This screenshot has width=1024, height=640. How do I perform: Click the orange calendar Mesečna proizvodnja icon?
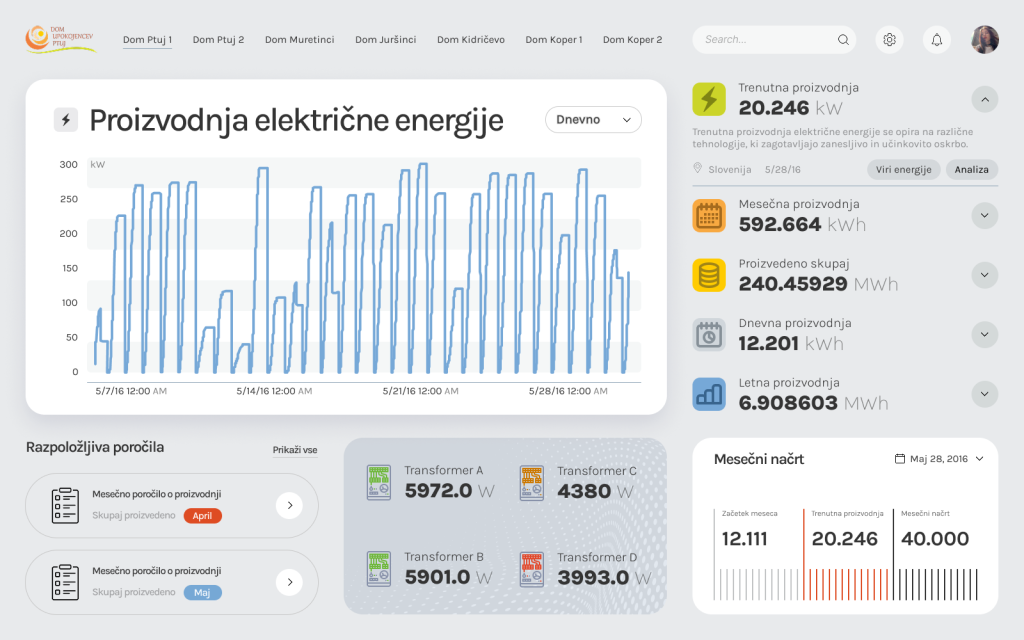709,216
